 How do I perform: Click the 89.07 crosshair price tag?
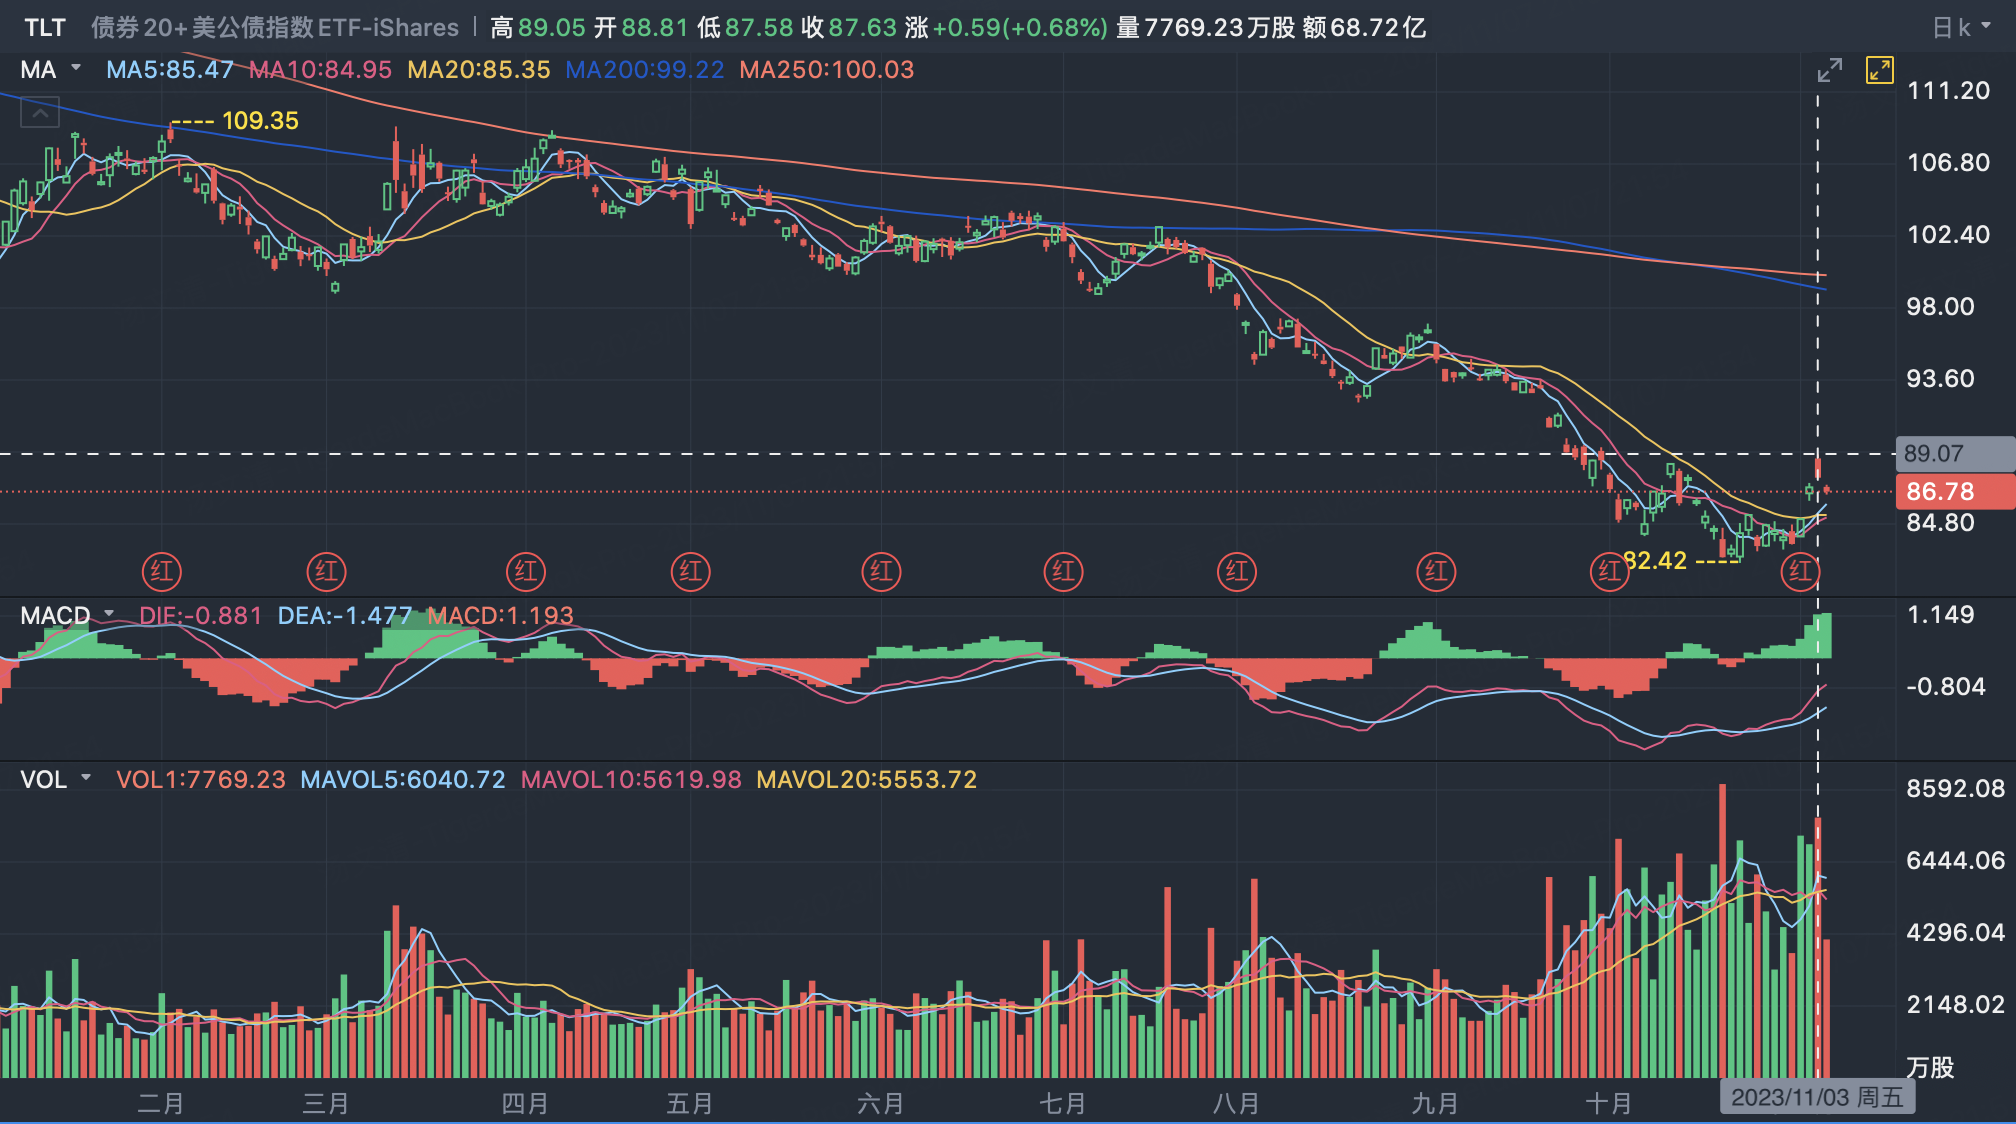[x=1955, y=454]
